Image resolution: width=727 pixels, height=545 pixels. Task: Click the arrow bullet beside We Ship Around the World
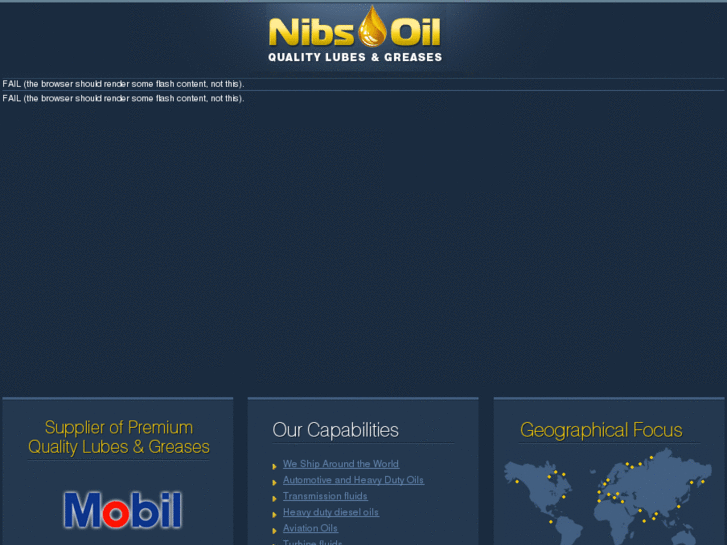(x=274, y=467)
